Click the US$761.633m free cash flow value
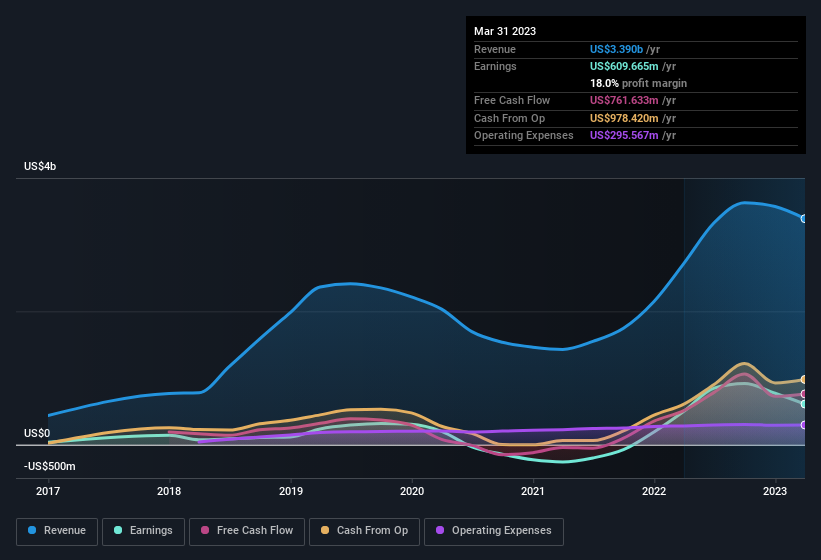This screenshot has width=821, height=560. click(x=624, y=100)
